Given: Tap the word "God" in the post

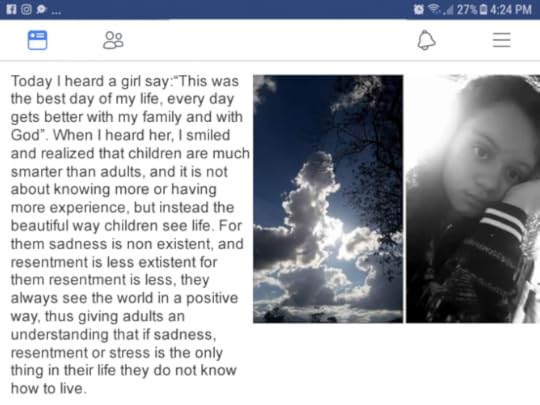Looking at the screenshot, I should click(25, 135).
